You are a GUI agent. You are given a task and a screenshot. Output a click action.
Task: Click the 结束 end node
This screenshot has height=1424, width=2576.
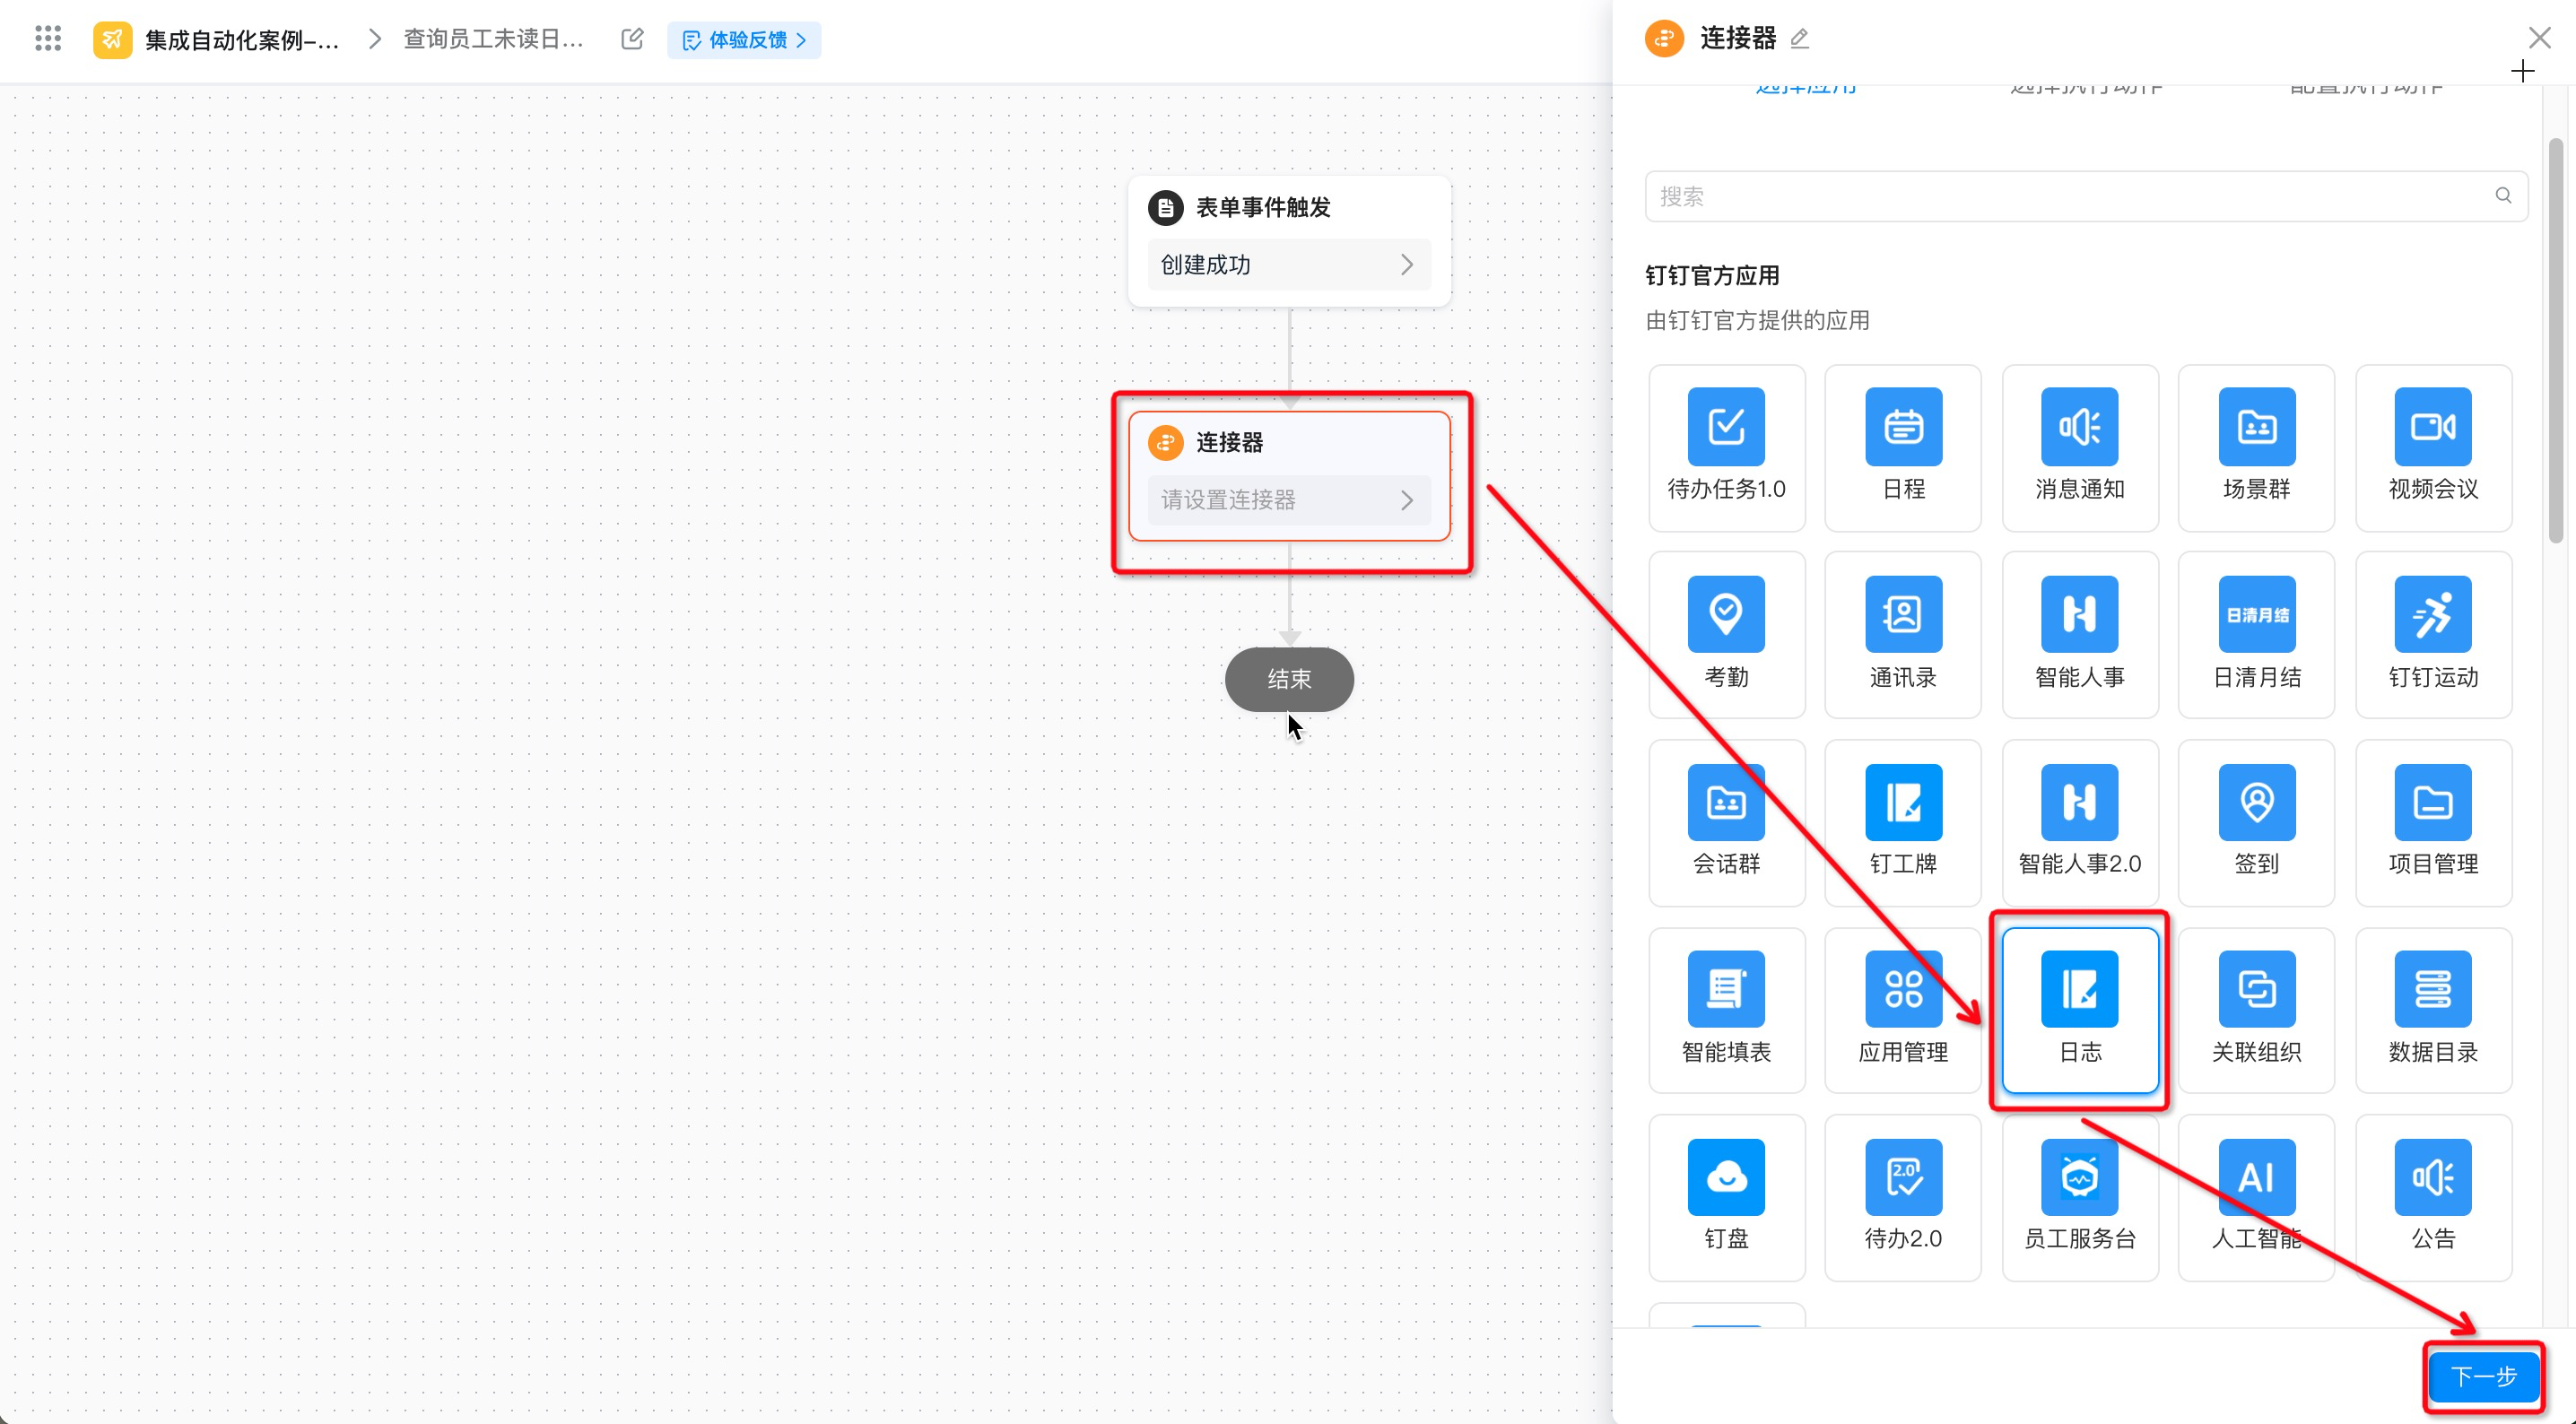[x=1288, y=679]
